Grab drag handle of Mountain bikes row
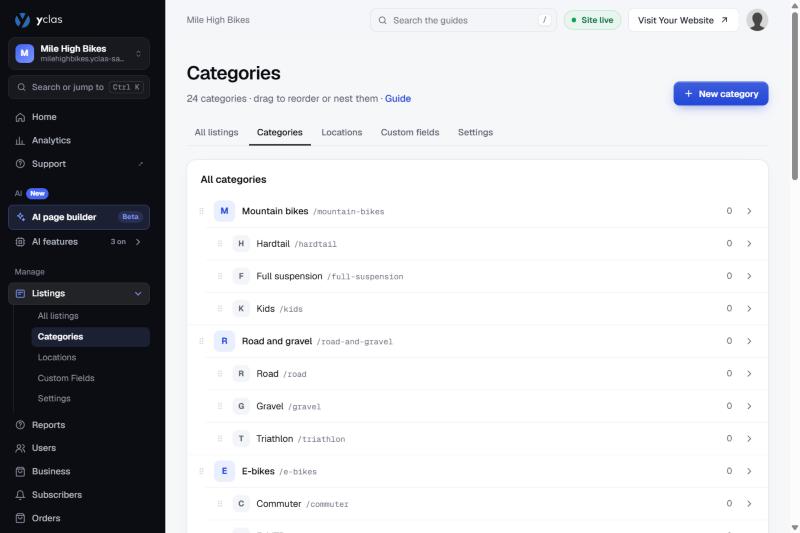Image resolution: width=800 pixels, height=533 pixels. 202,211
